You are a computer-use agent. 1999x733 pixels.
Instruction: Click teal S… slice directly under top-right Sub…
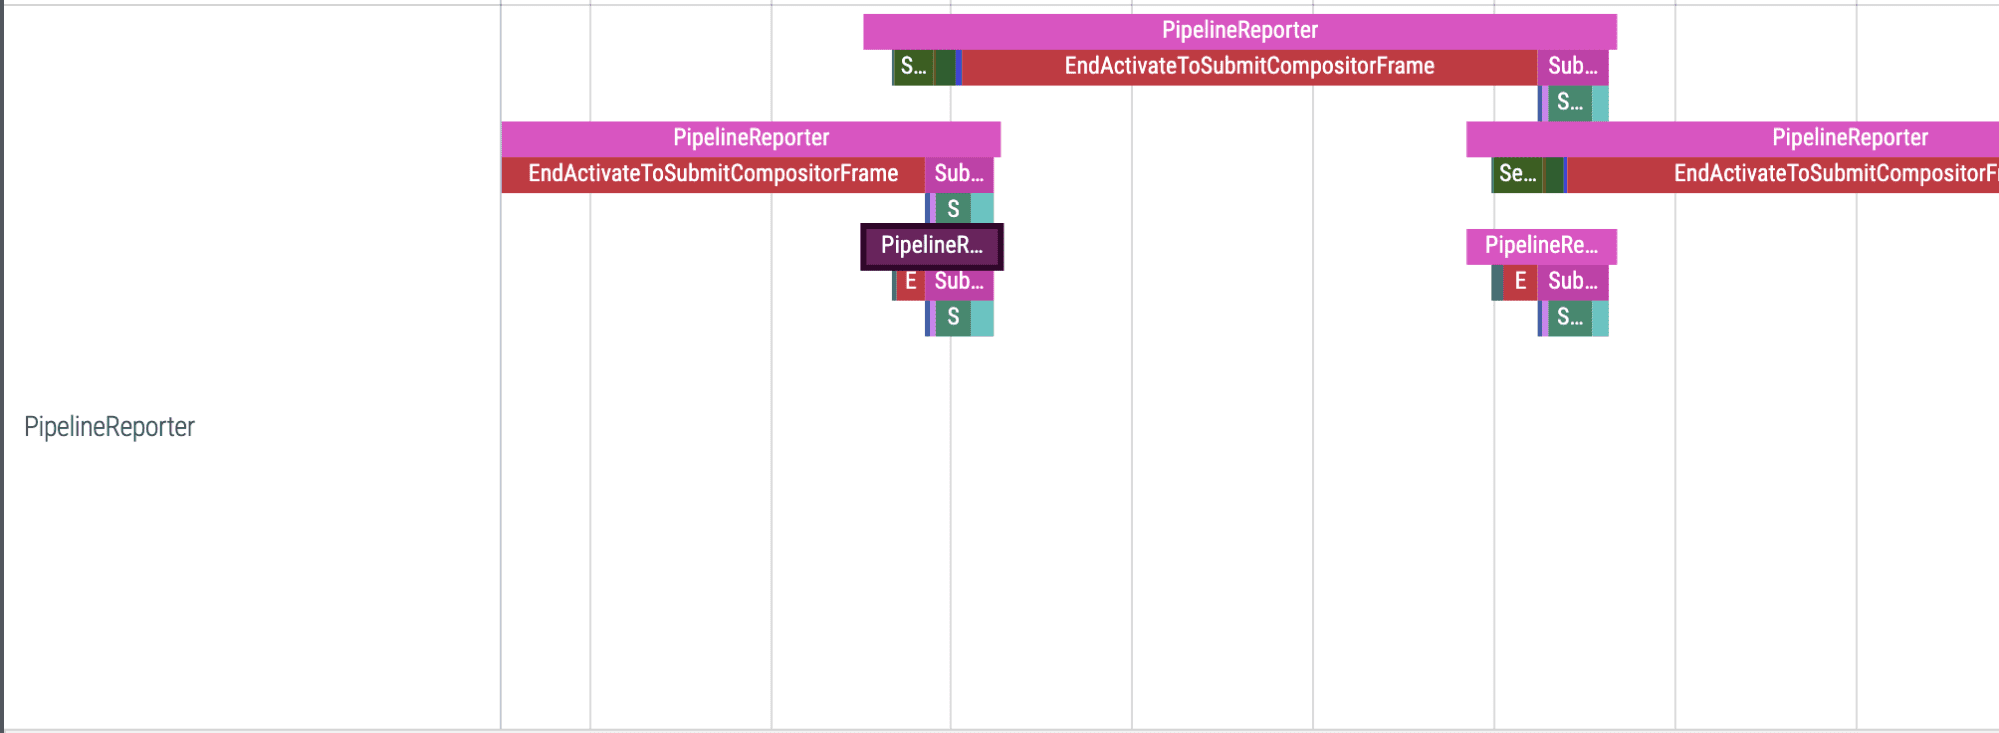coord(1569,103)
